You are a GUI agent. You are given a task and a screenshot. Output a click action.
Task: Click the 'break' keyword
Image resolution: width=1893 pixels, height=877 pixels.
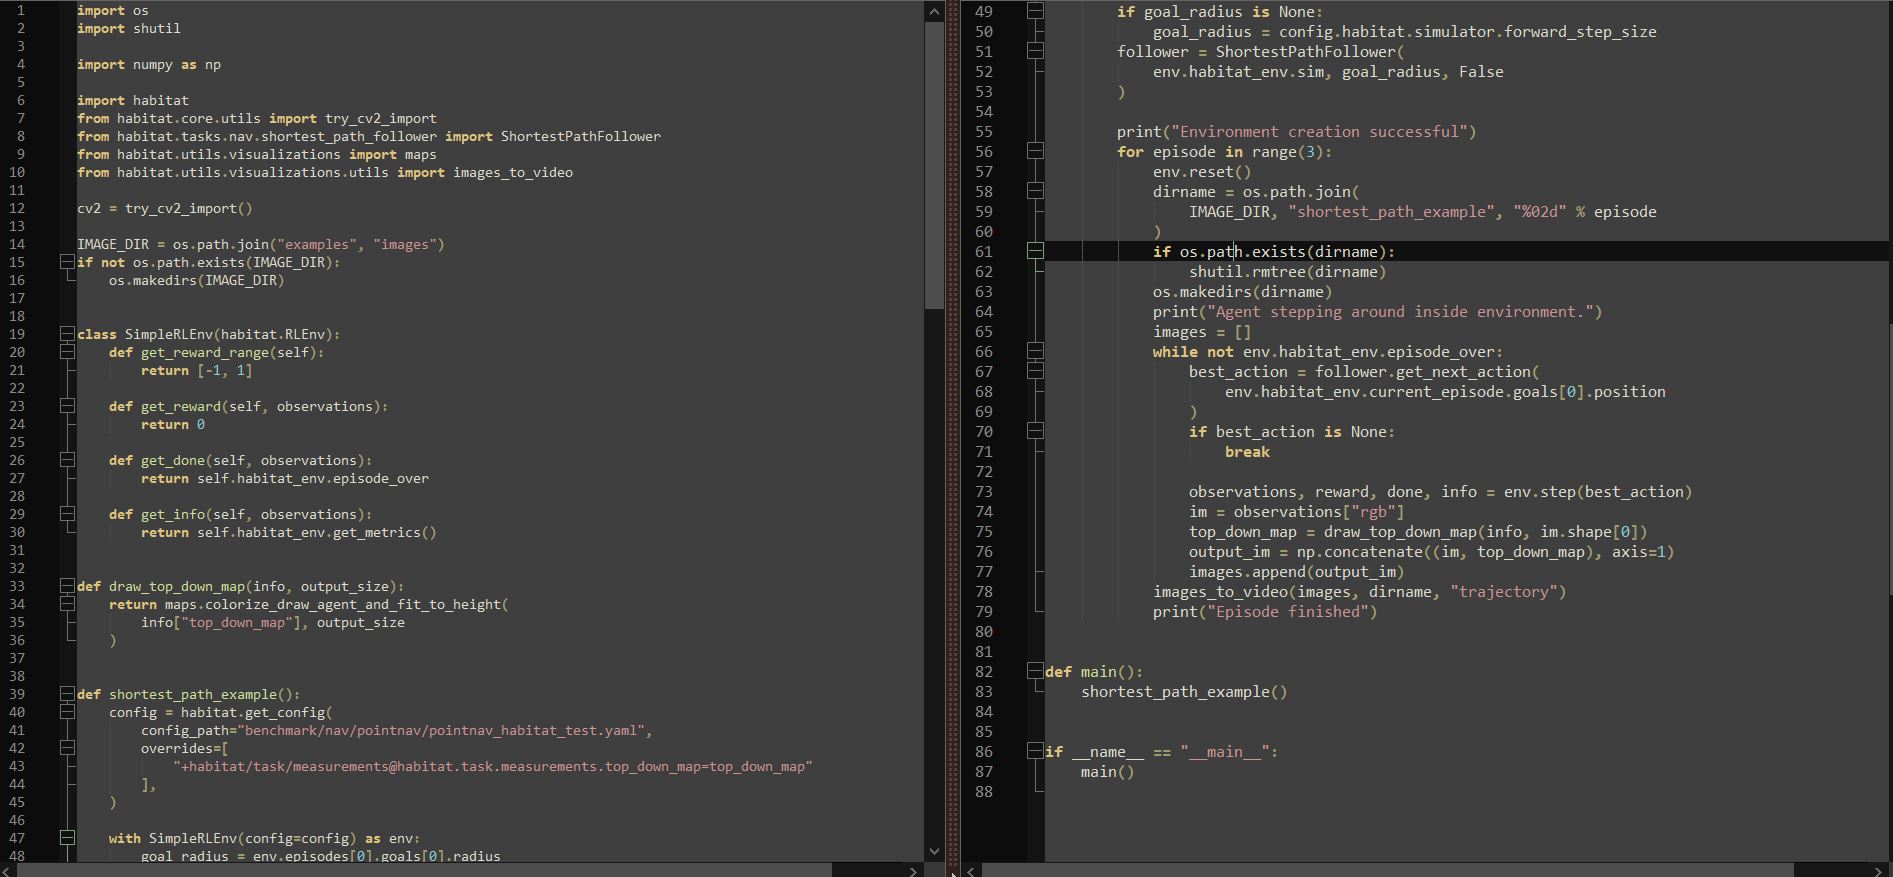1247,451
